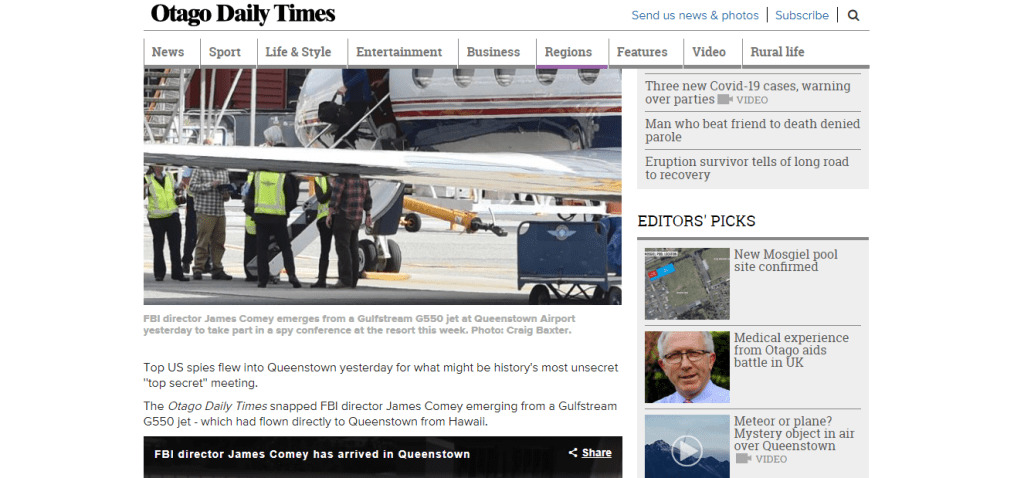Open the Mosgiel pool map thumbnail
This screenshot has height=478, width=1024.
click(687, 283)
